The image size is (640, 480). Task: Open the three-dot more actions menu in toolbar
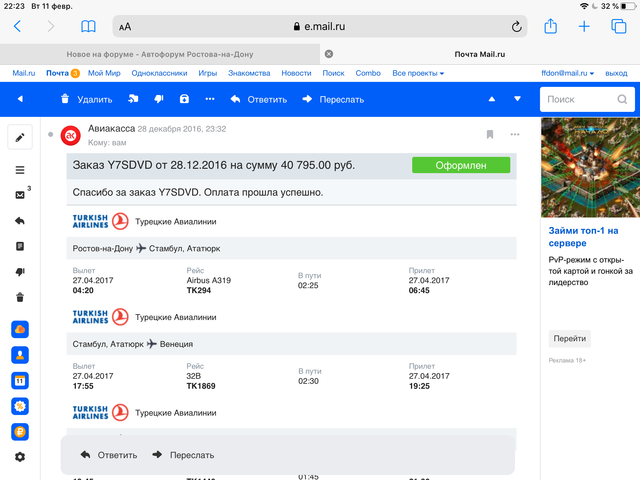click(209, 99)
